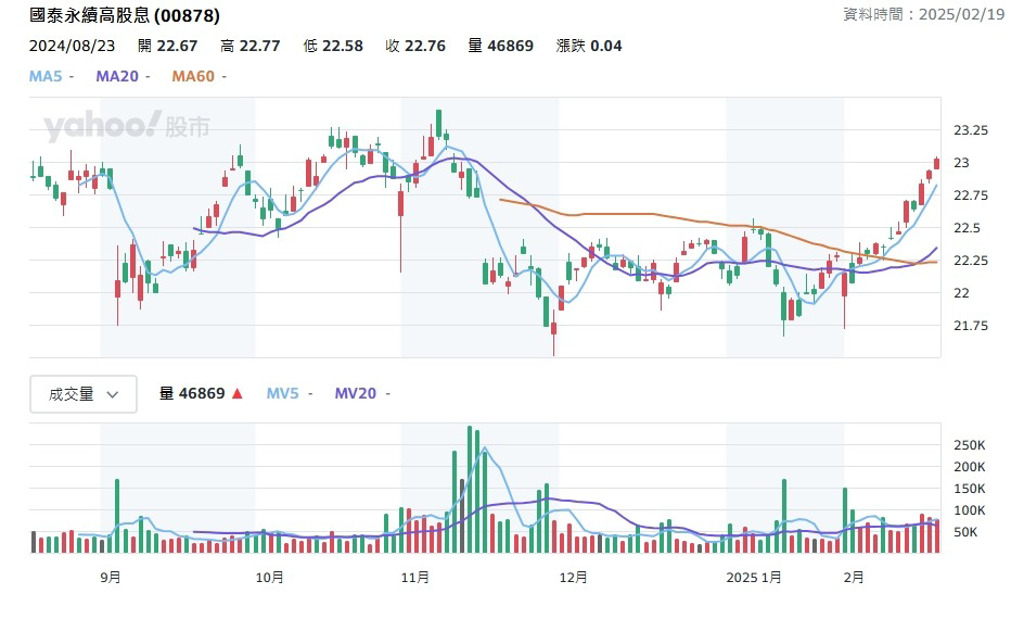Viewport: 1024px width, 618px height.
Task: Hide the MV5 volume average line
Action: (x=287, y=394)
